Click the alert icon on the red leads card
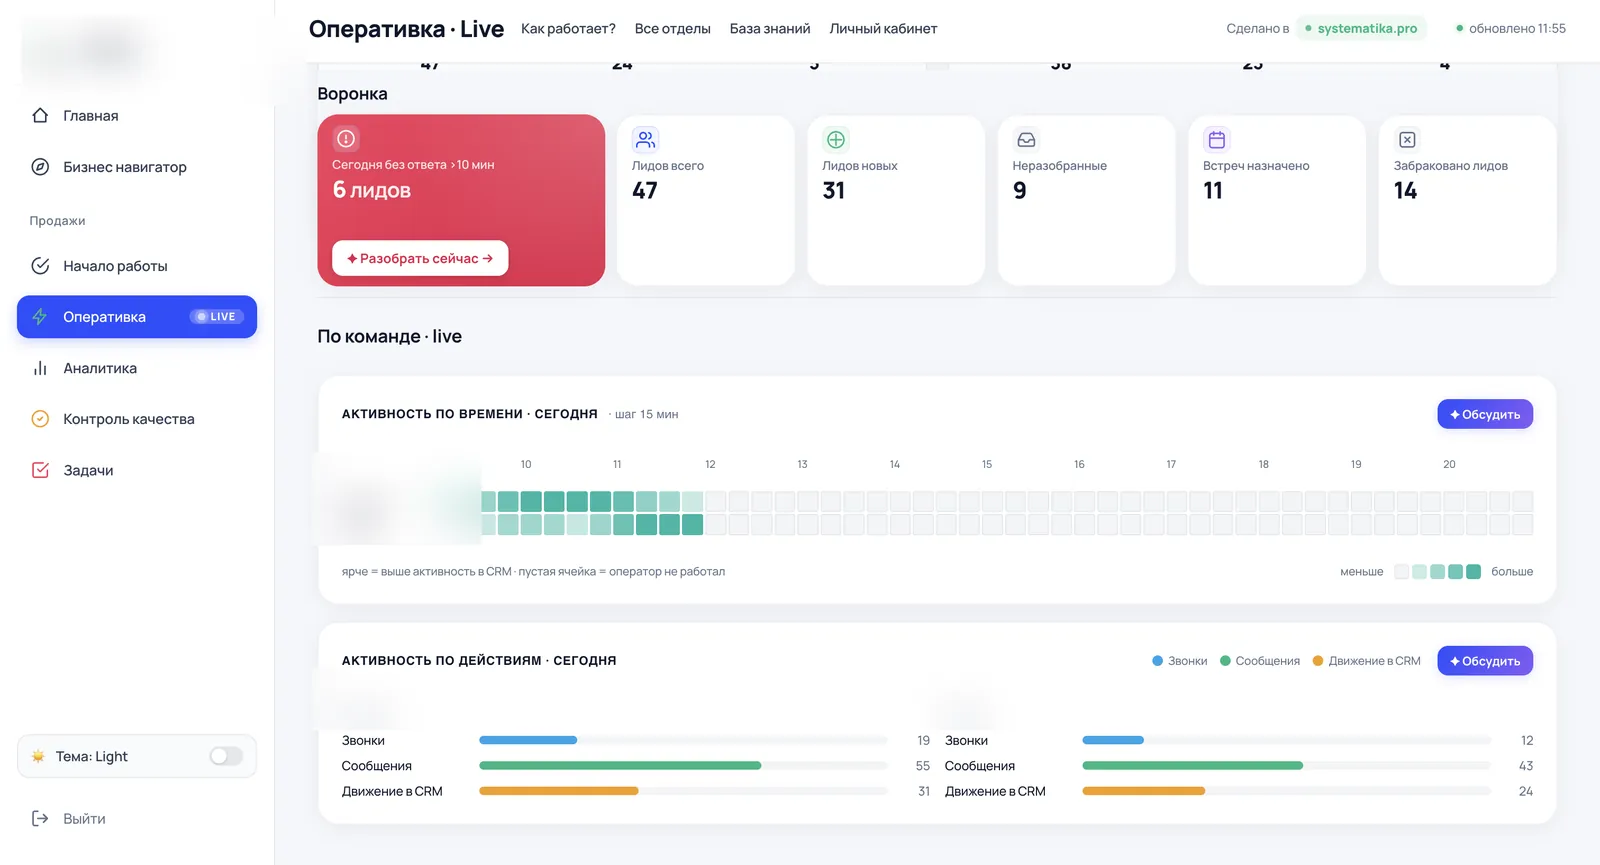Image resolution: width=1600 pixels, height=865 pixels. (x=346, y=139)
